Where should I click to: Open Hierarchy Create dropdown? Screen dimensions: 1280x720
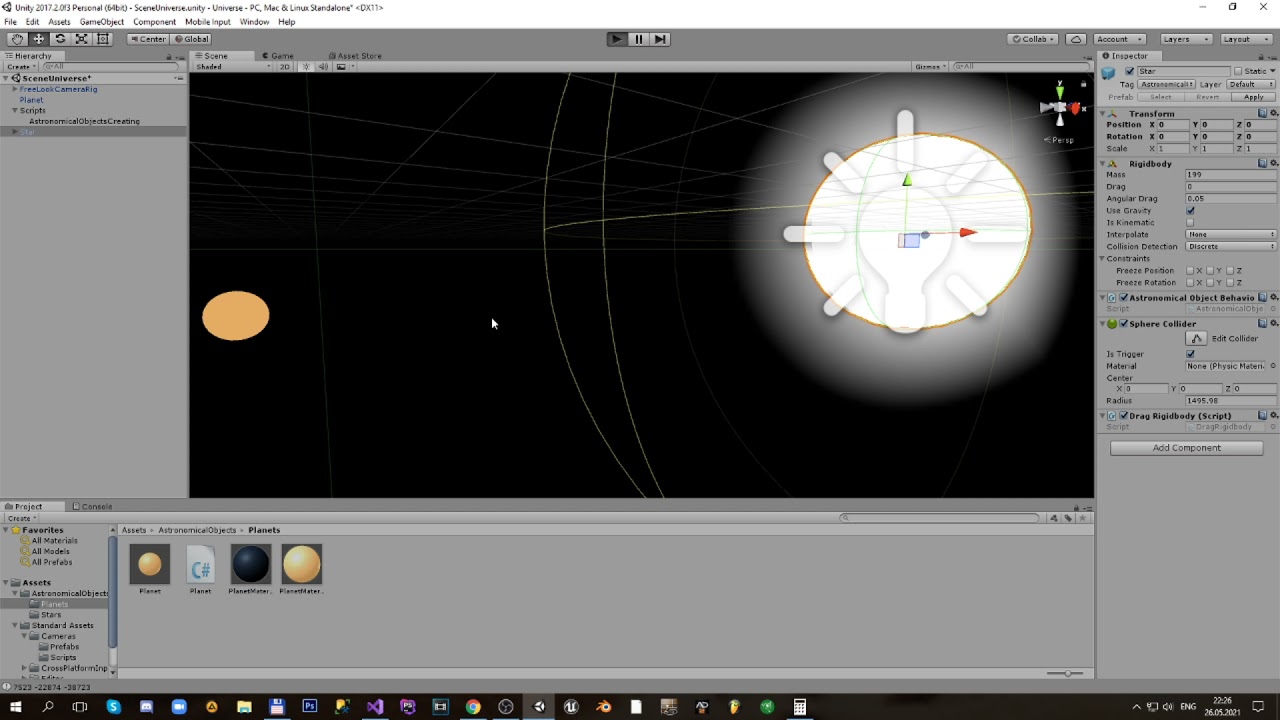[20, 67]
